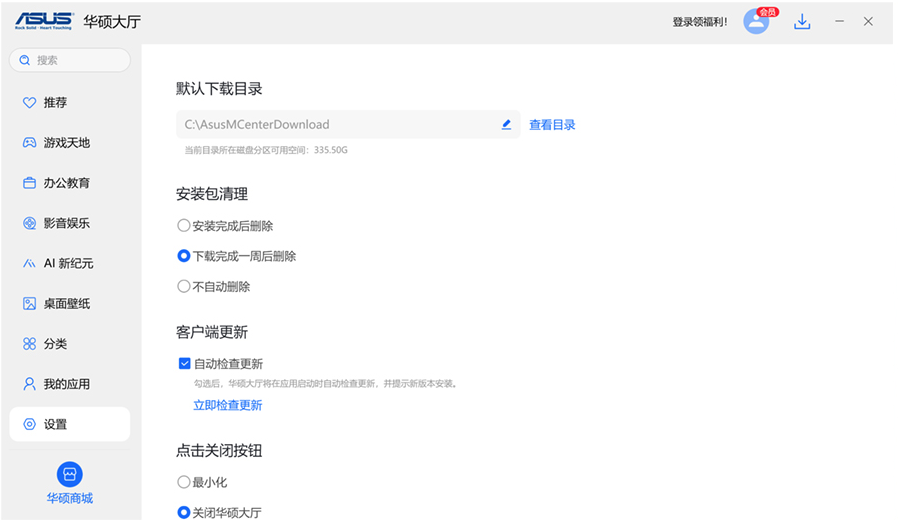898x520 pixels.
Task: Click the search magnifier icon
Action: (x=25, y=60)
